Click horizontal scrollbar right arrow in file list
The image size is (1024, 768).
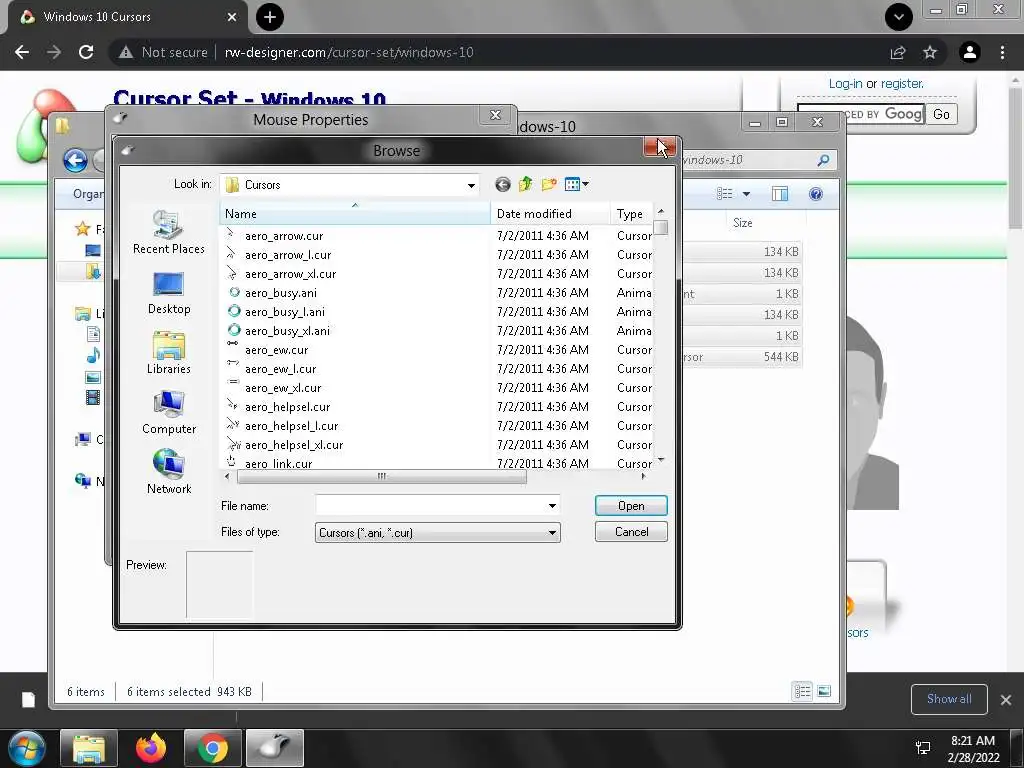point(644,476)
